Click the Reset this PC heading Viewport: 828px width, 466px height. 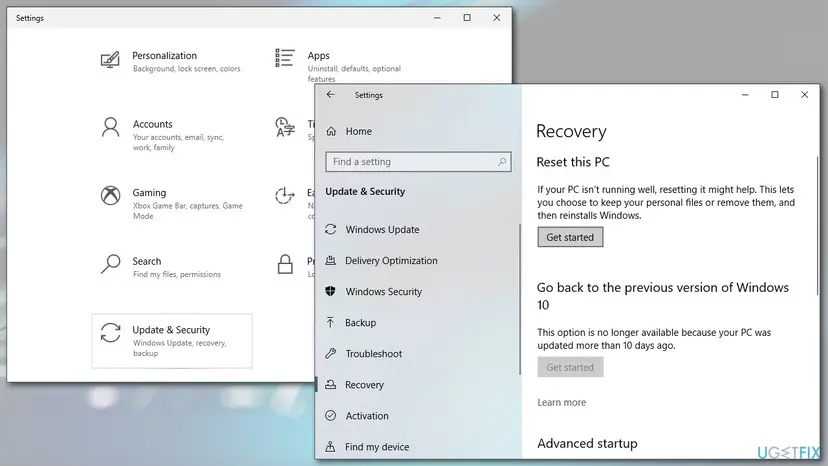coord(573,162)
